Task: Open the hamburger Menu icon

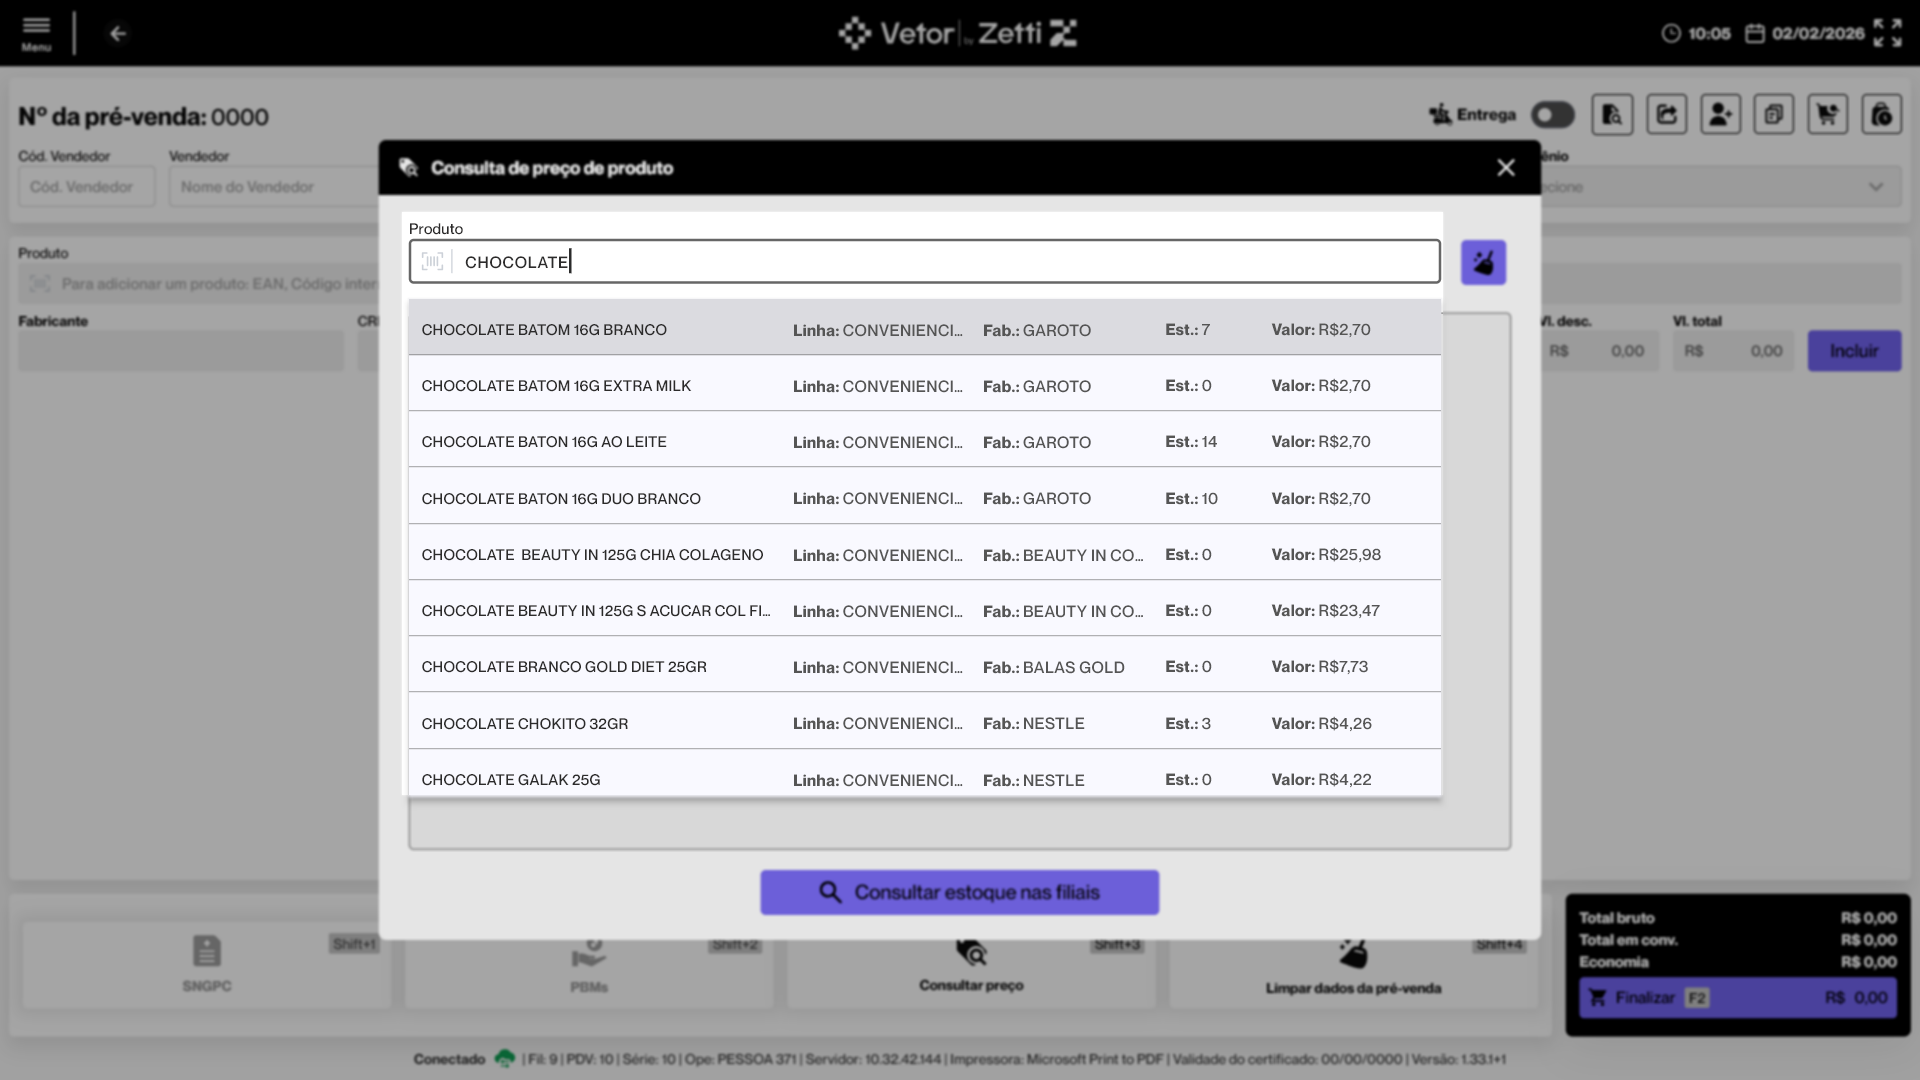Action: [x=36, y=32]
